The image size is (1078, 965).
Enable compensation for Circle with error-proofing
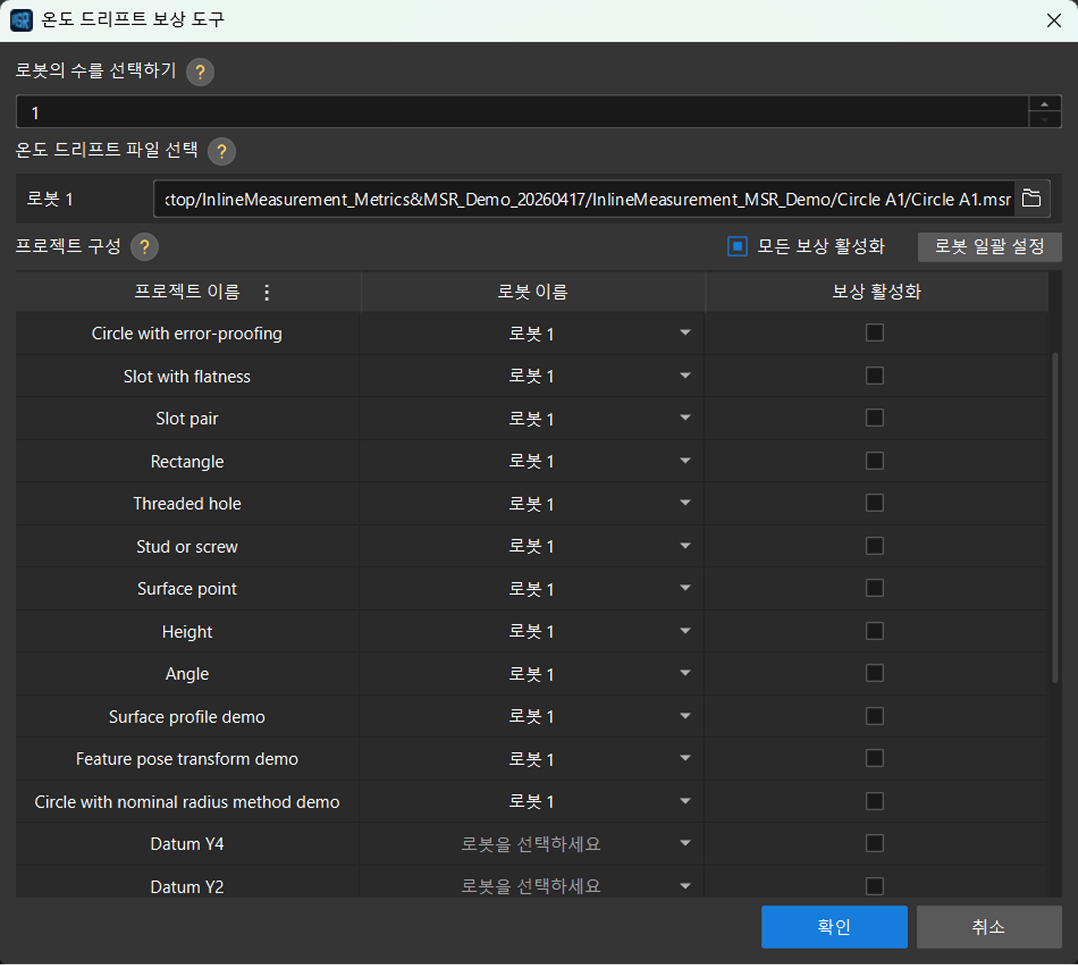point(874,333)
